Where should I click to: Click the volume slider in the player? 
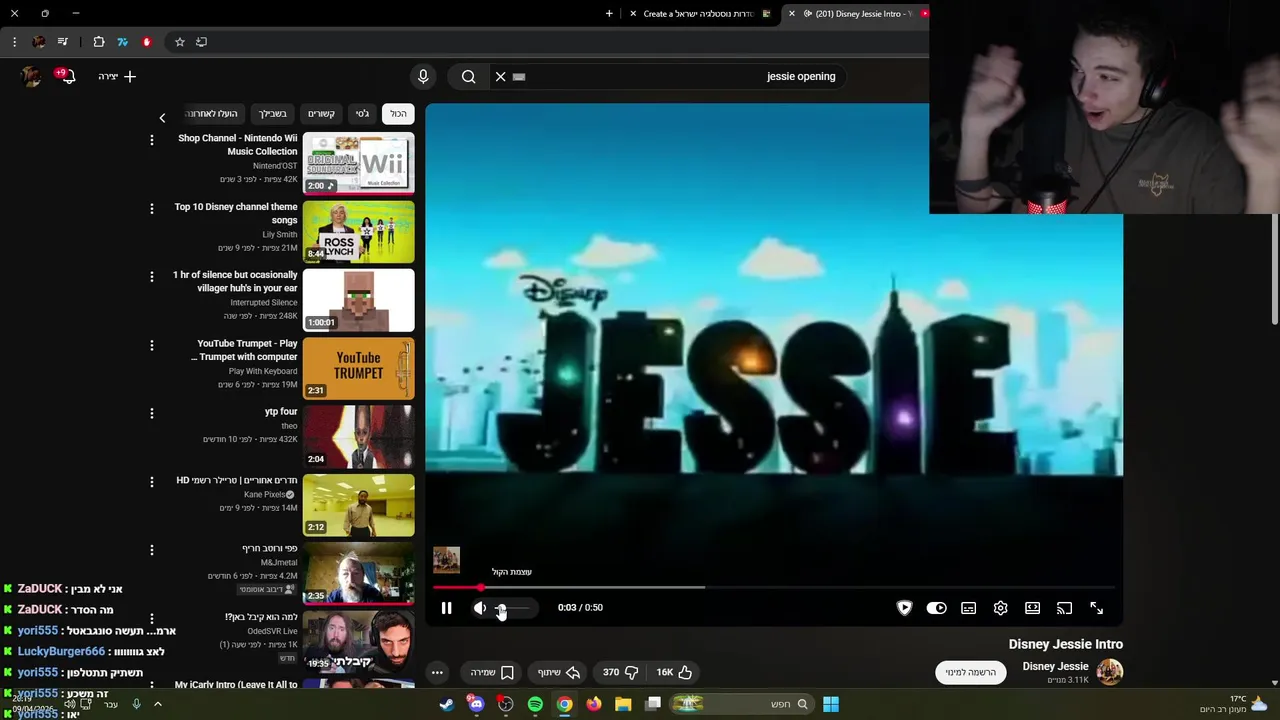(514, 608)
